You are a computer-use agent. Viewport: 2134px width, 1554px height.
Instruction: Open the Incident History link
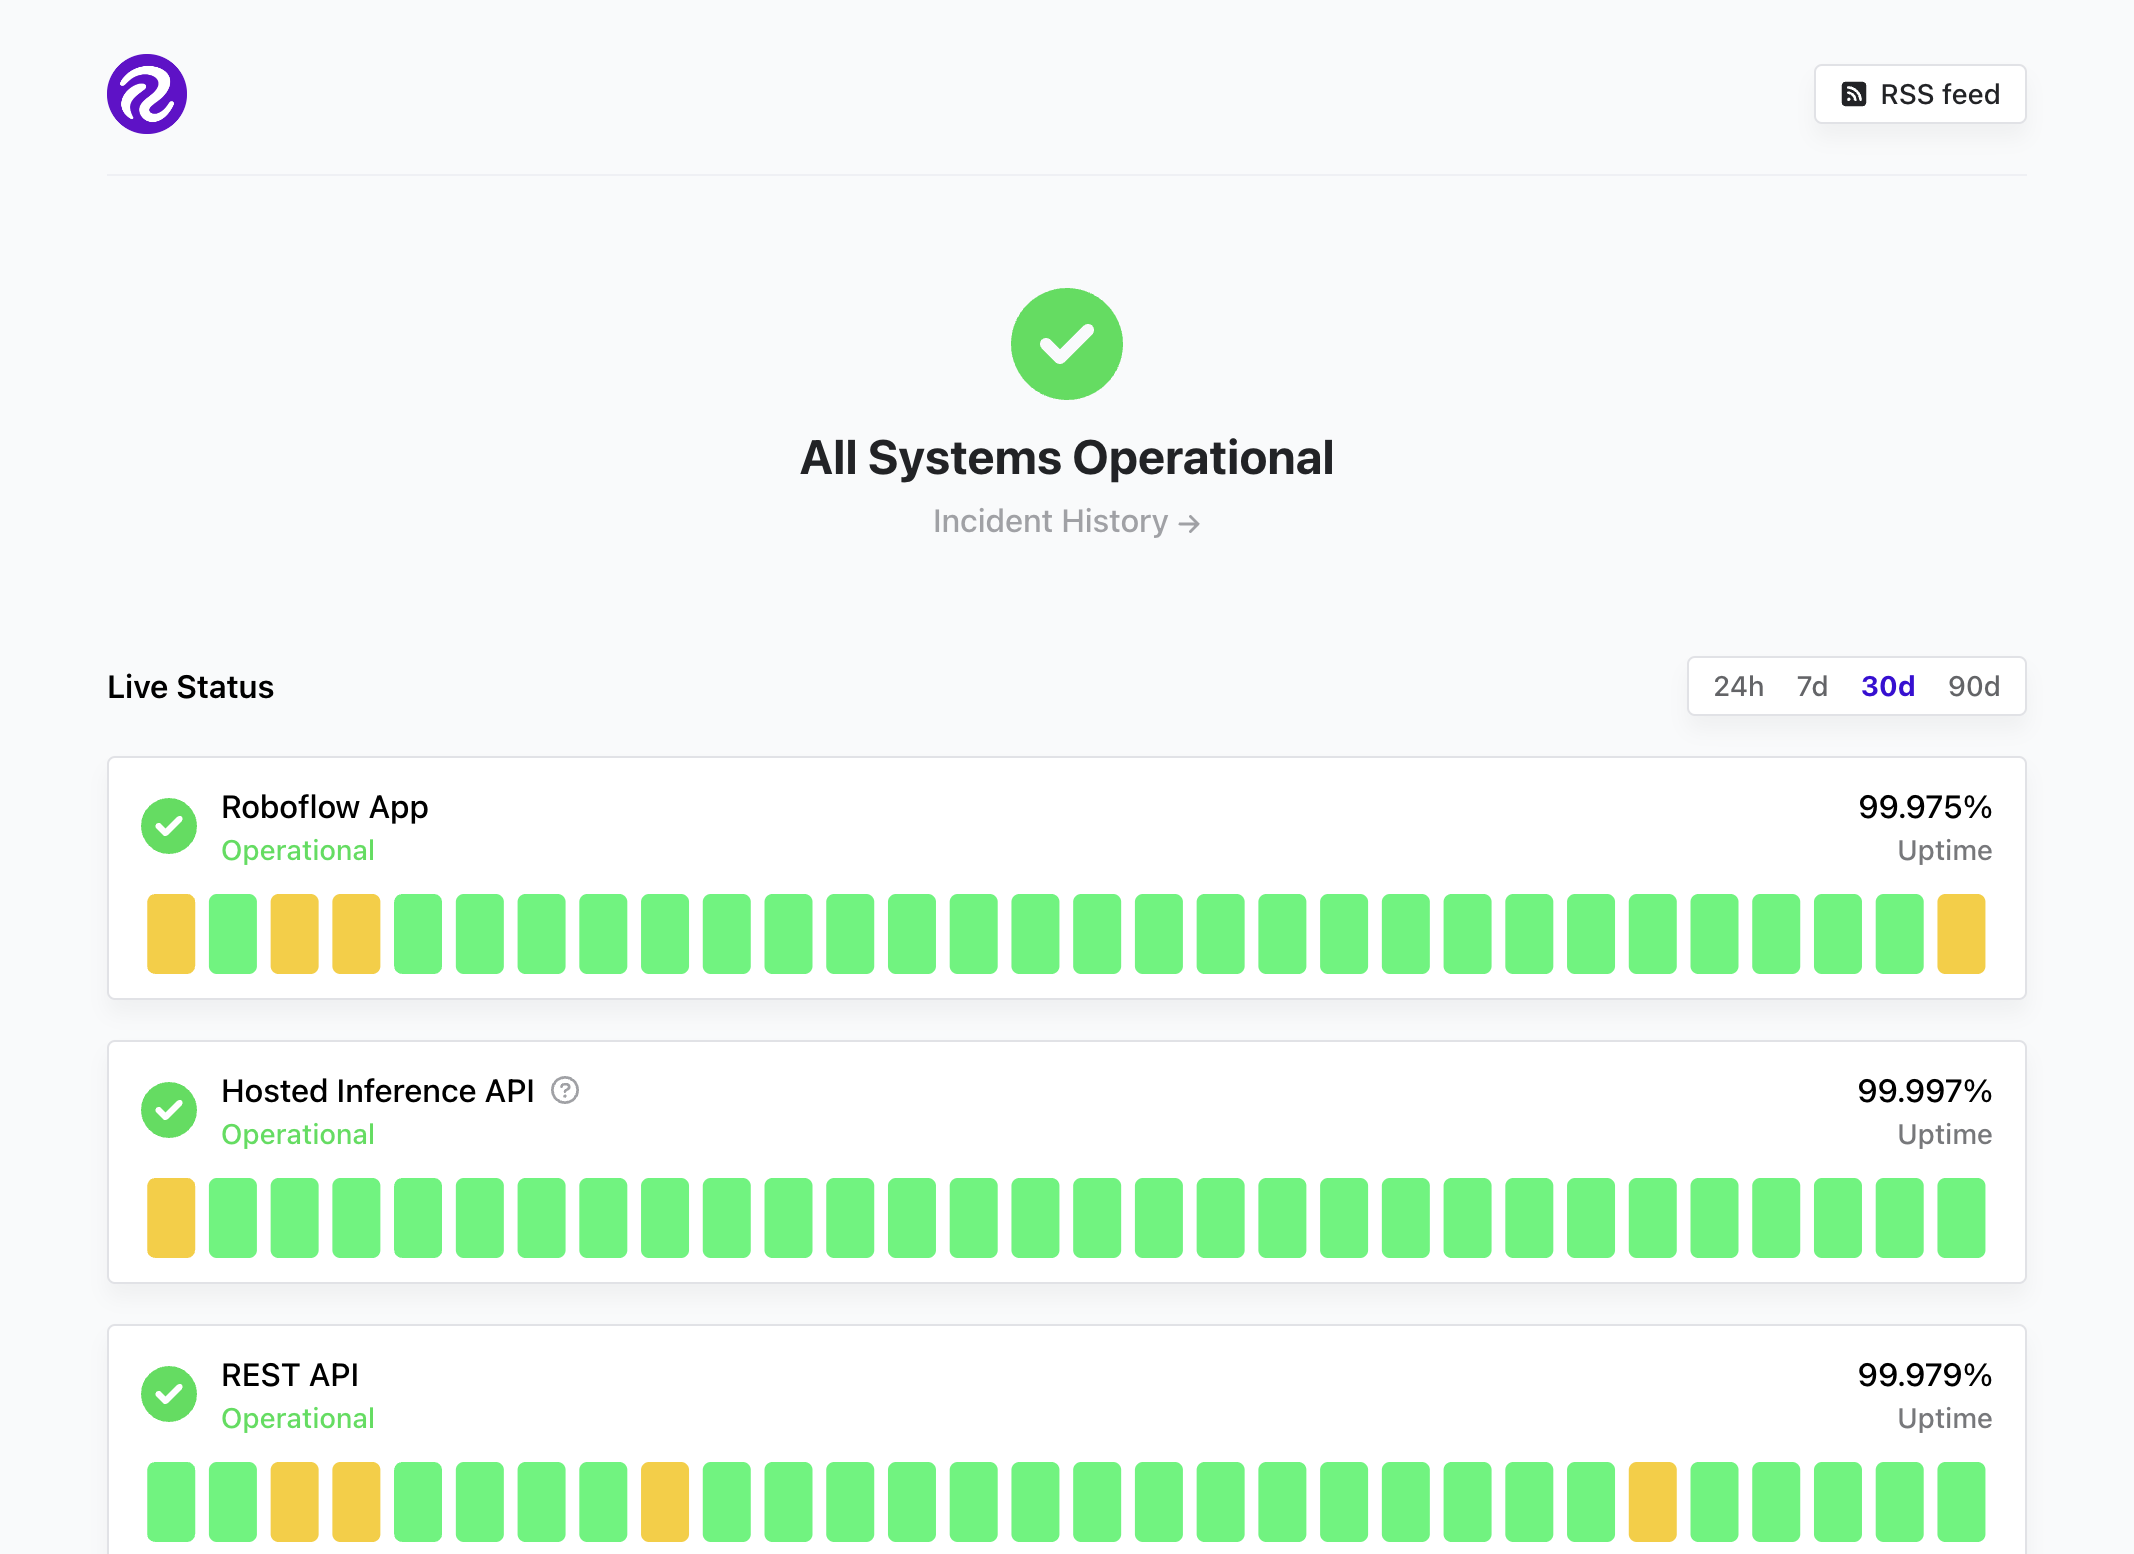(x=1050, y=521)
